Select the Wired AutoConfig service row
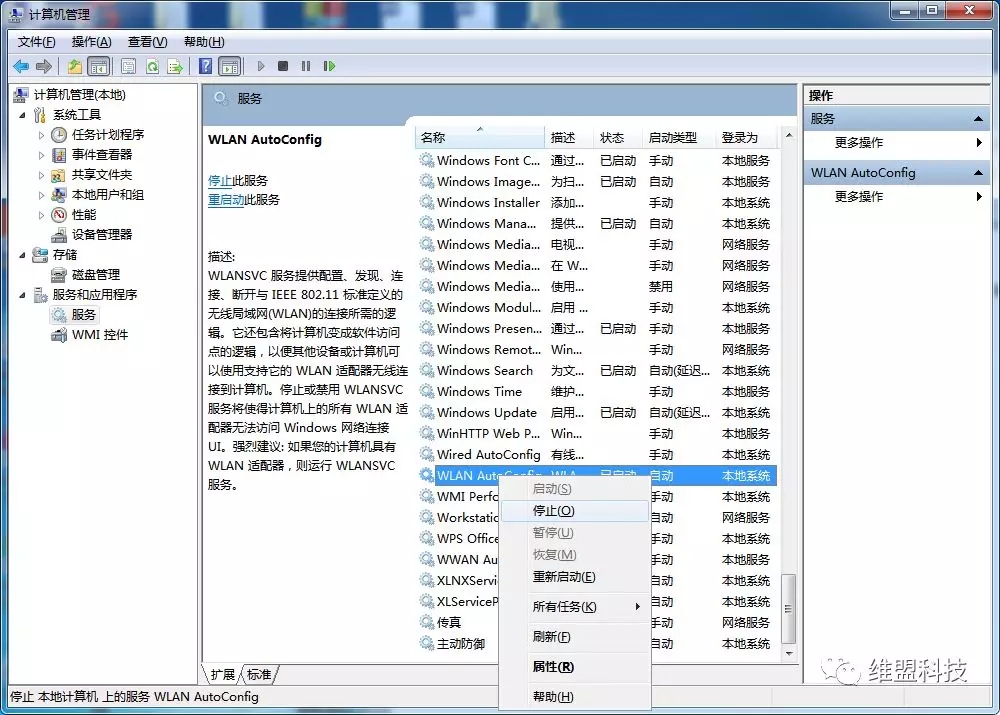The width and height of the screenshot is (1000, 715). tap(596, 455)
